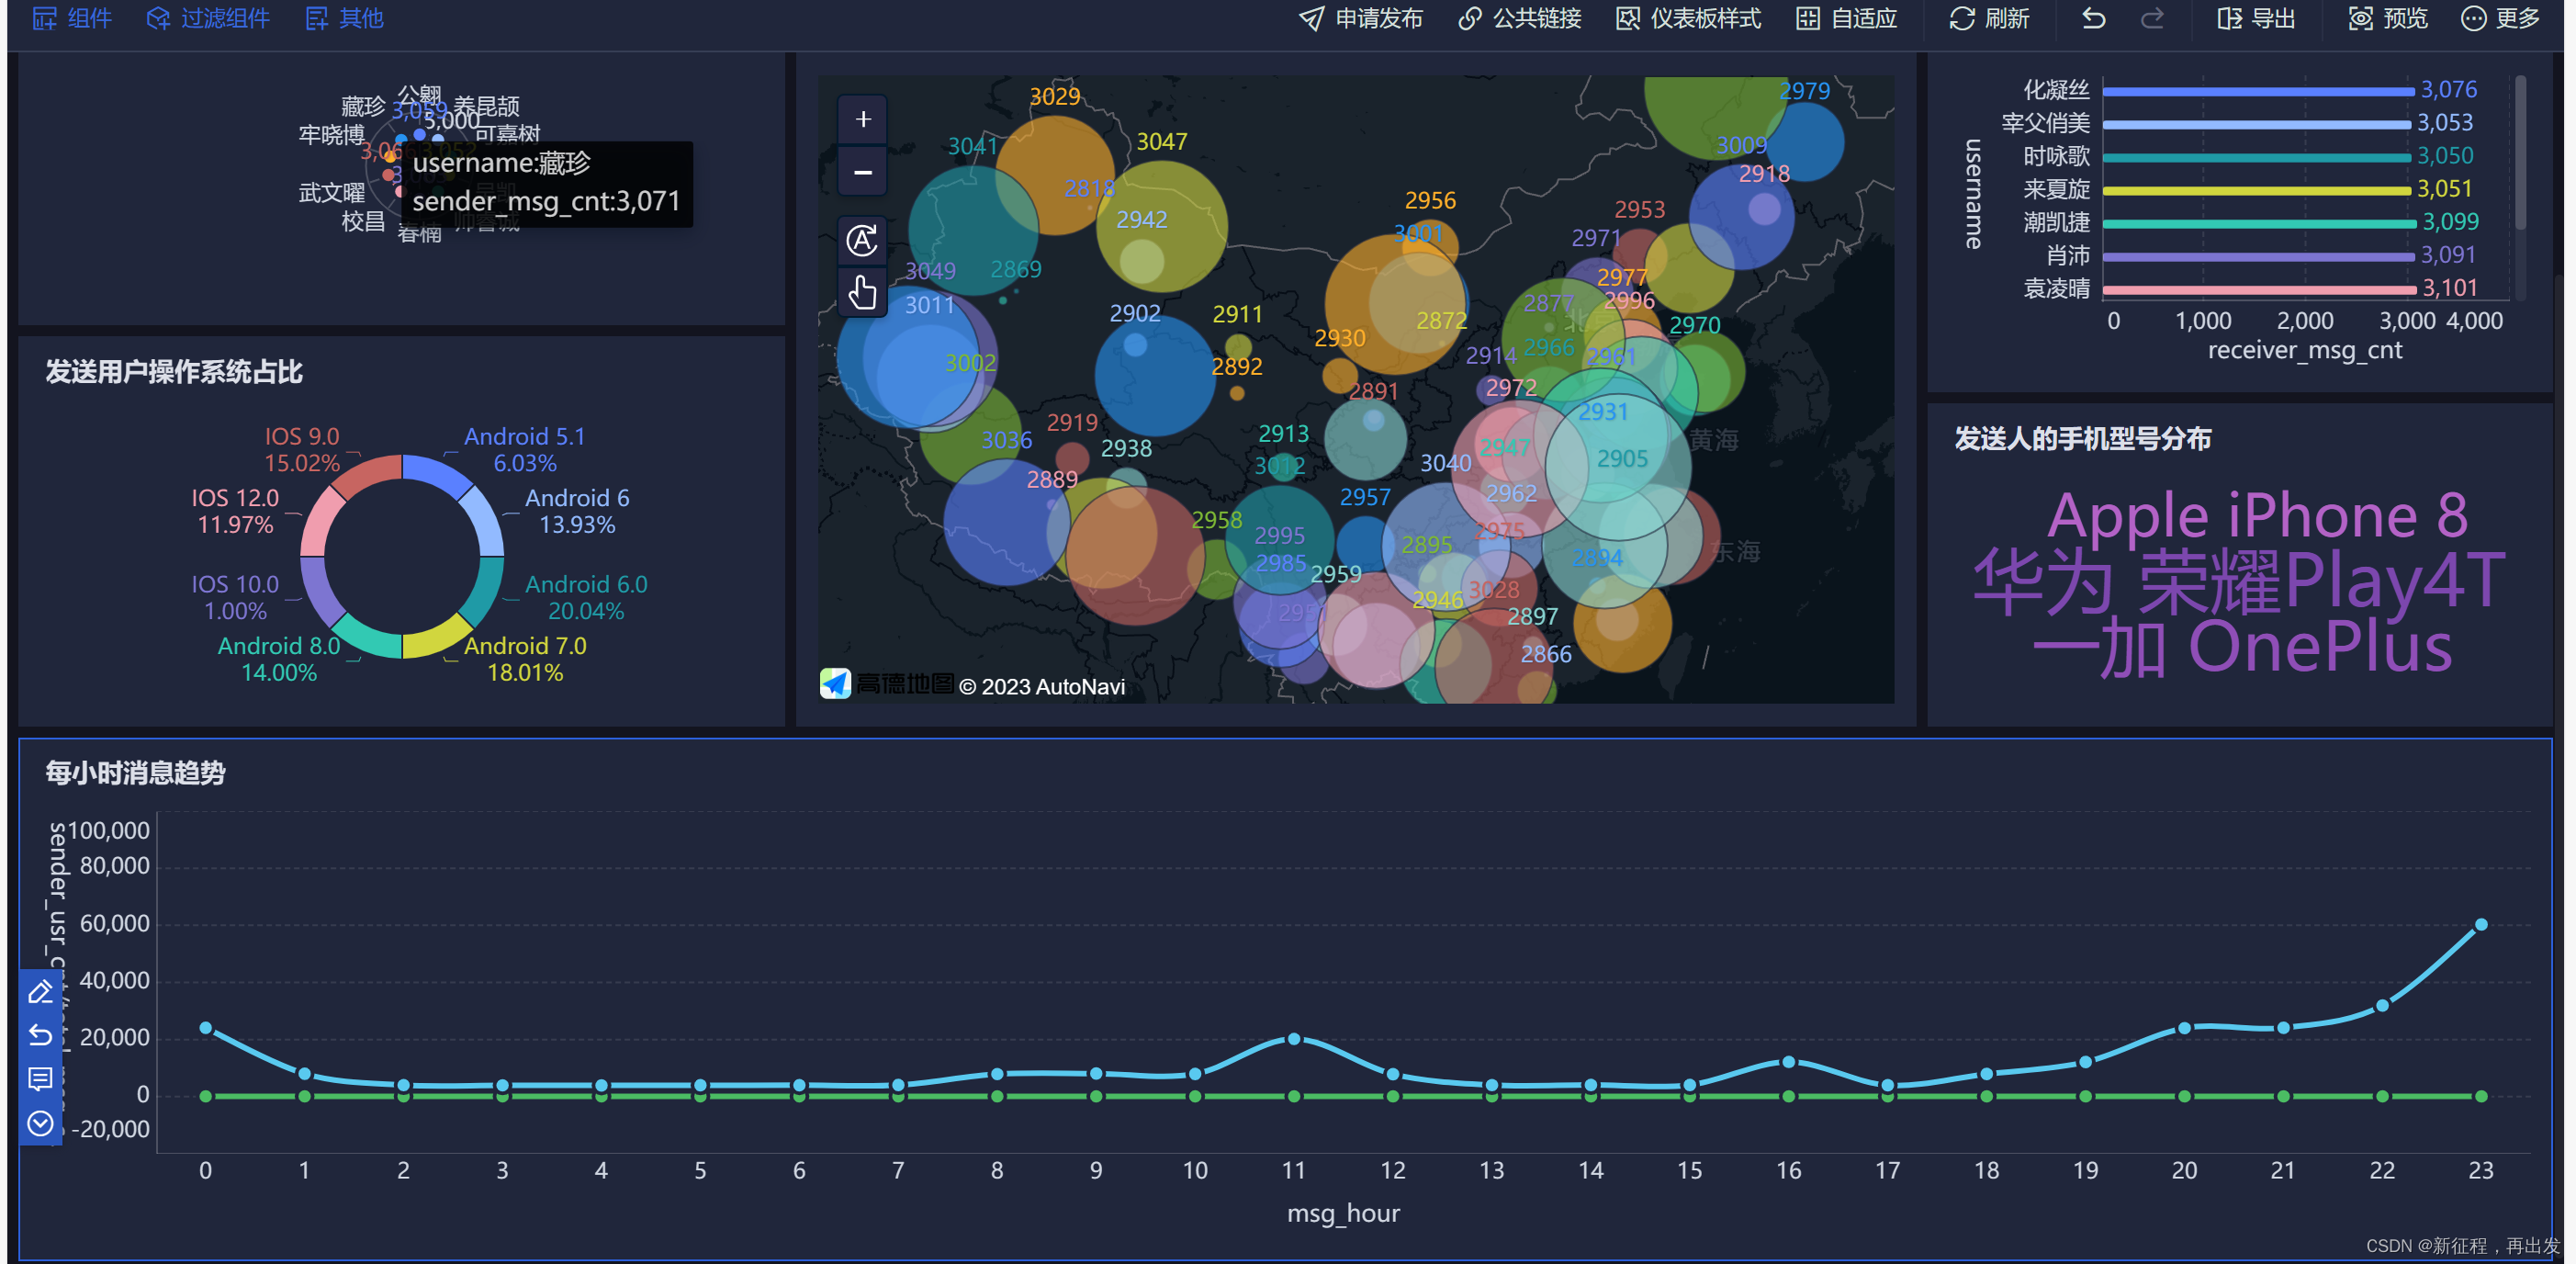Click the receiver chart vertical scrollbar
This screenshot has width=2576, height=1264.
[x=2520, y=152]
